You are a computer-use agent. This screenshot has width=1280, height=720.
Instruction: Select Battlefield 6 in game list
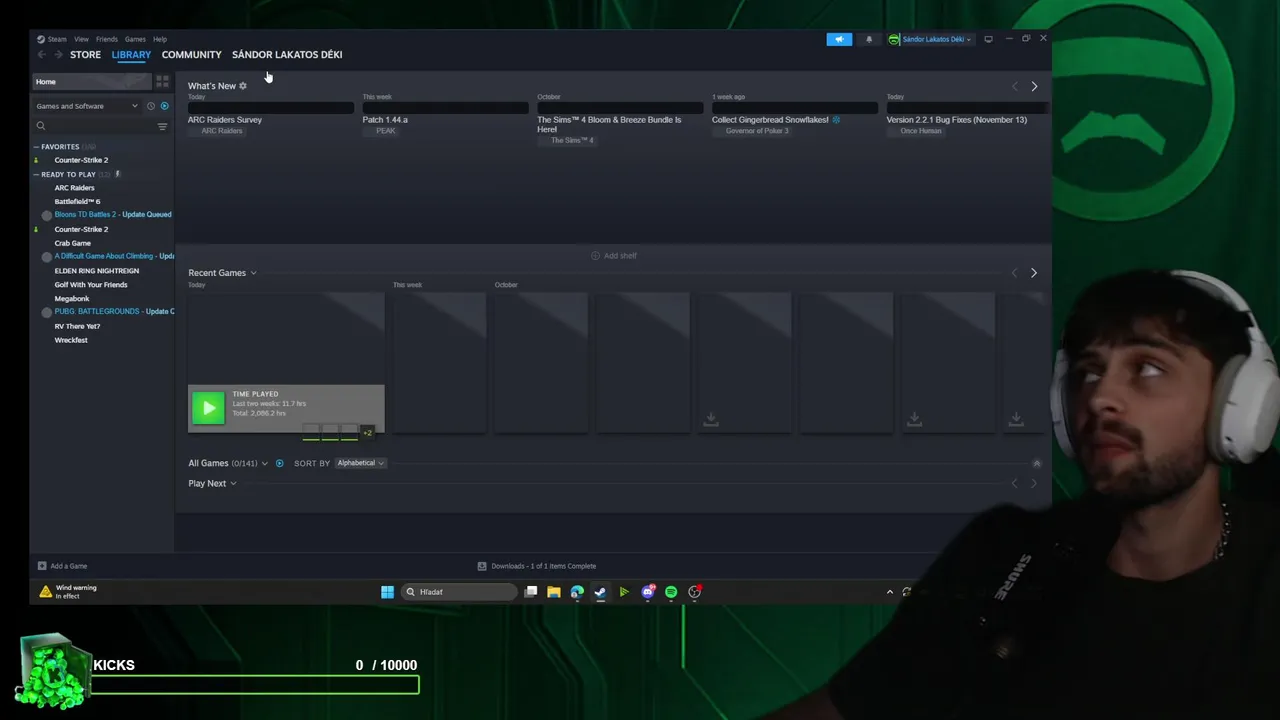point(77,202)
